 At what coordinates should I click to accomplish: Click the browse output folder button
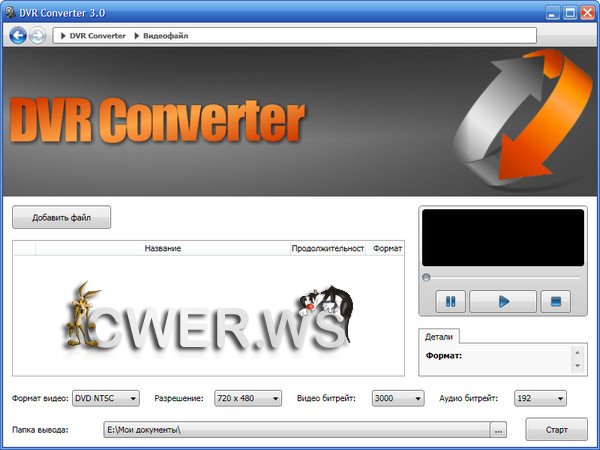(x=499, y=430)
